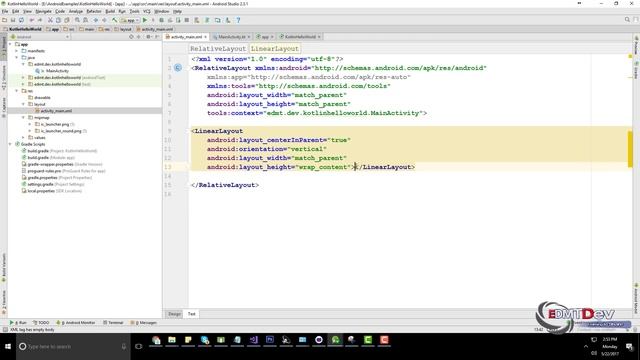This screenshot has height=360, width=640.
Task: Click the Windows Start button
Action: tap(8, 347)
